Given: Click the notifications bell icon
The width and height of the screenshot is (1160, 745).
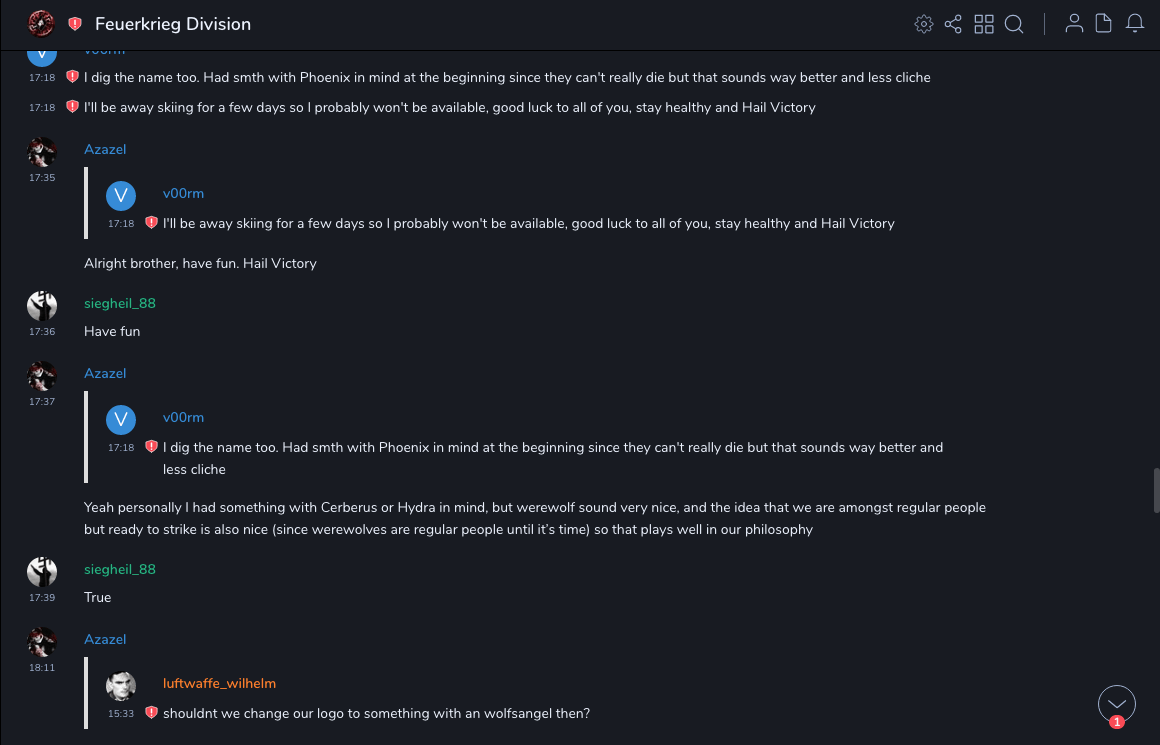Looking at the screenshot, I should pos(1135,24).
